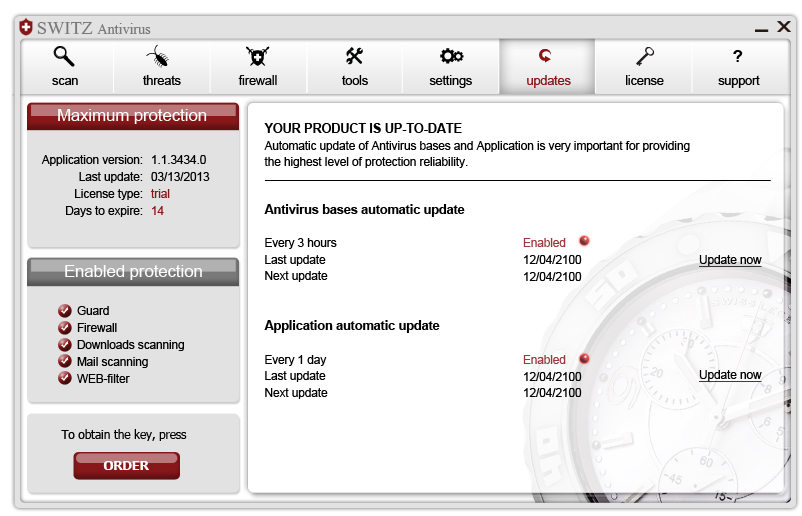
Task: Toggle antivirus bases Enabled red indicator
Action: click(585, 241)
